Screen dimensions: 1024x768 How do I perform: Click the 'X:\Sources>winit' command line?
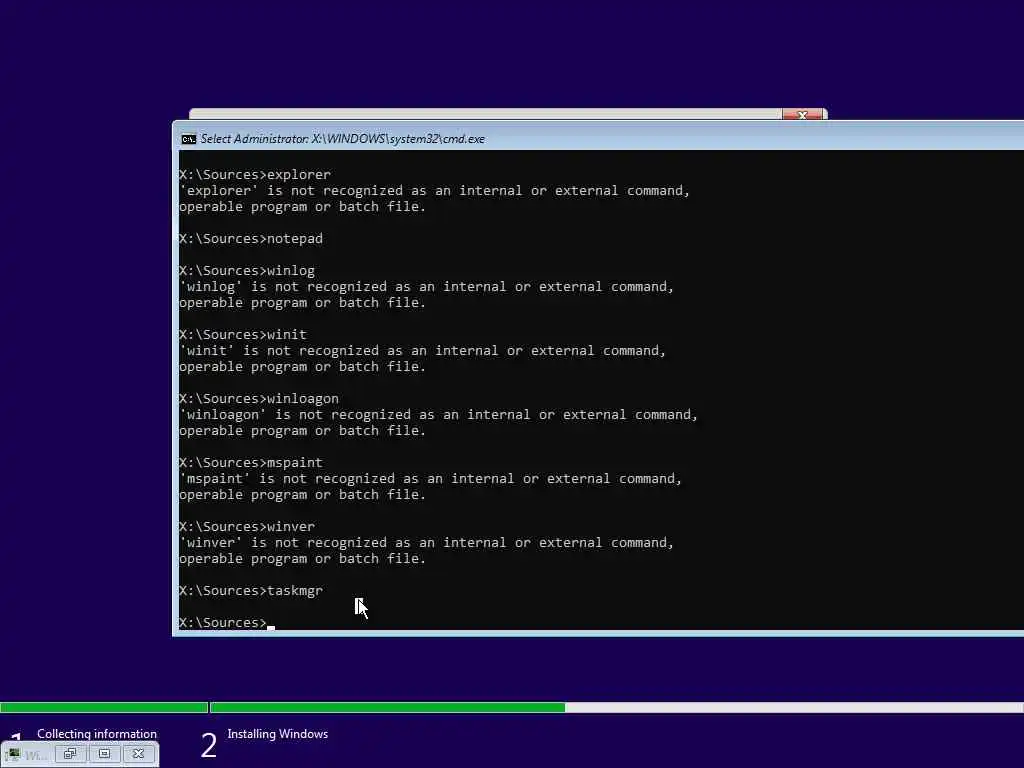[x=243, y=334]
